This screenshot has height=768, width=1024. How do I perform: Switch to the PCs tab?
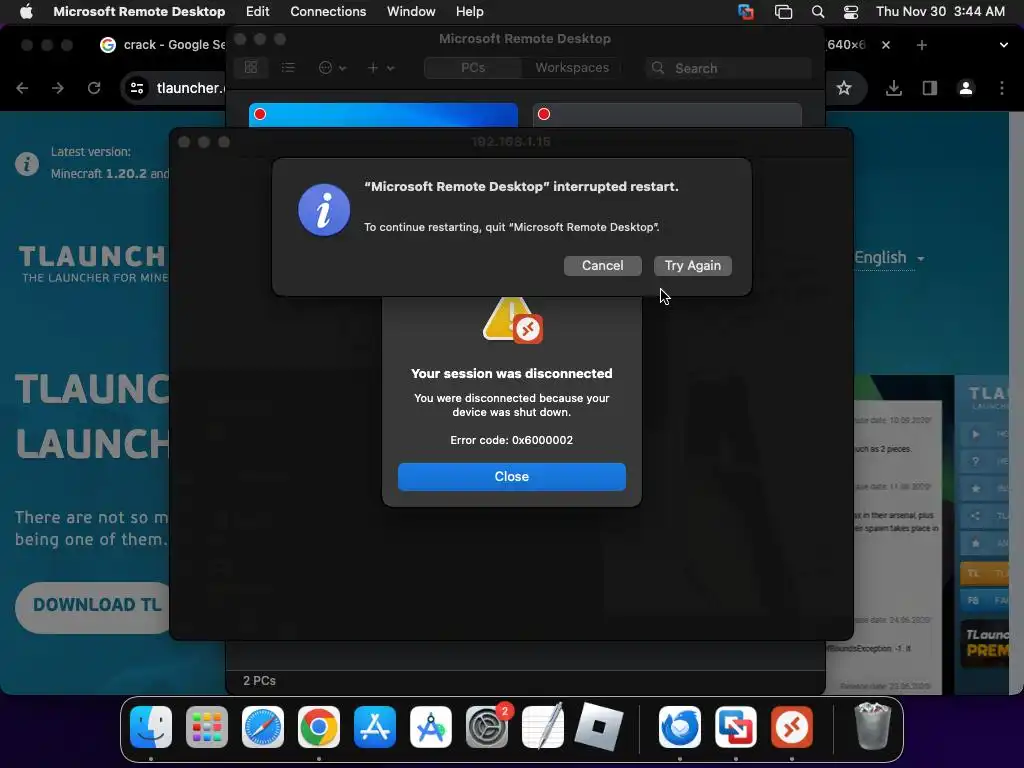pyautogui.click(x=473, y=68)
